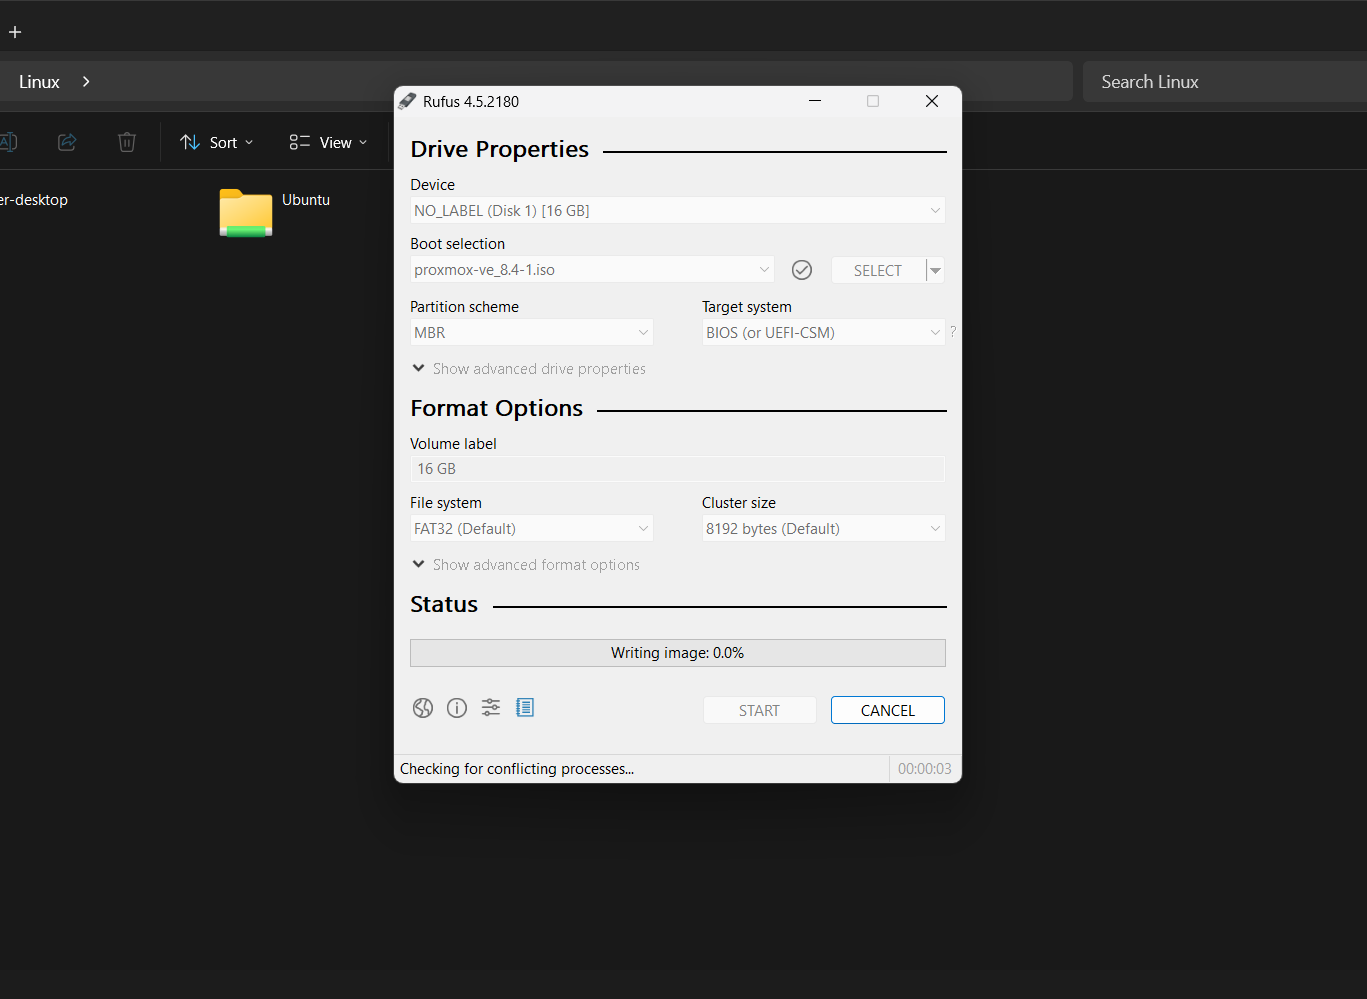This screenshot has height=999, width=1367.
Task: Click the Writing image progress bar
Action: (x=677, y=652)
